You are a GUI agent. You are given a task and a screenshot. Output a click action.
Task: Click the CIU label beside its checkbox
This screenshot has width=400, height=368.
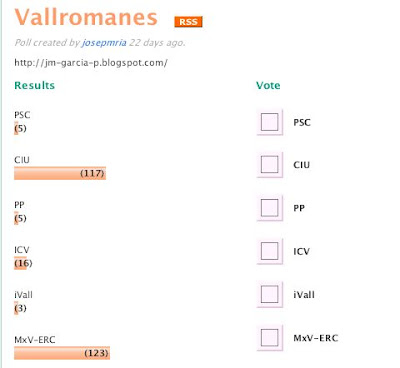pos(302,165)
